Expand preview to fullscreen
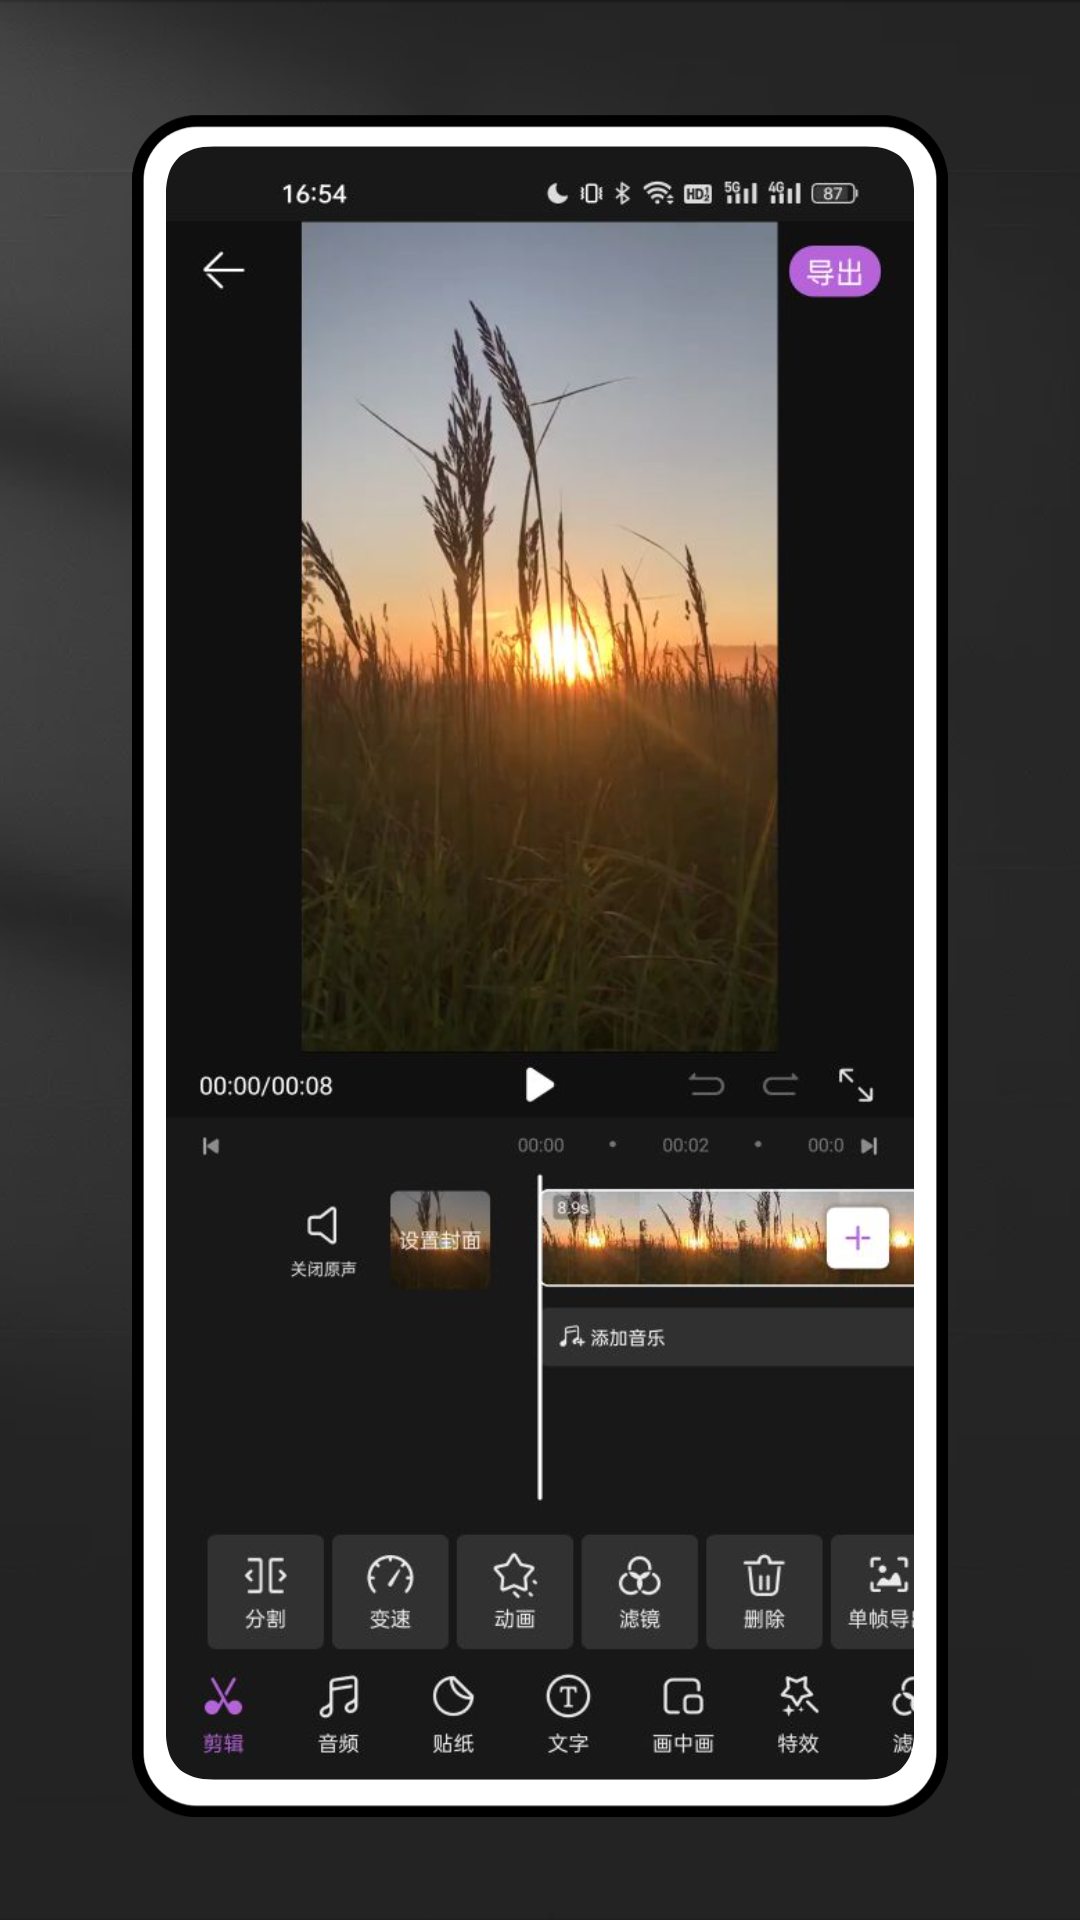The height and width of the screenshot is (1920, 1080). (x=855, y=1085)
